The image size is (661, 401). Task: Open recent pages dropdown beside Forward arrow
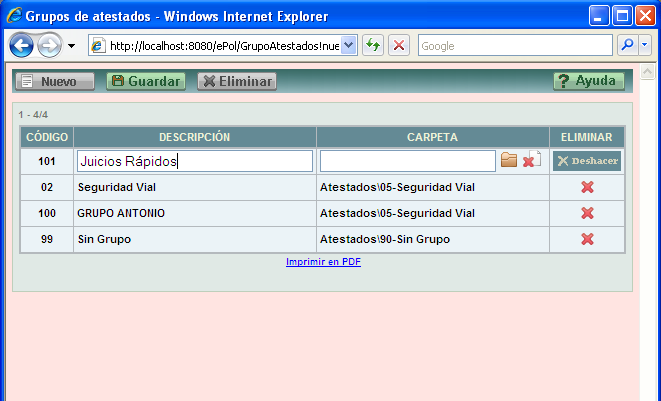[72, 46]
